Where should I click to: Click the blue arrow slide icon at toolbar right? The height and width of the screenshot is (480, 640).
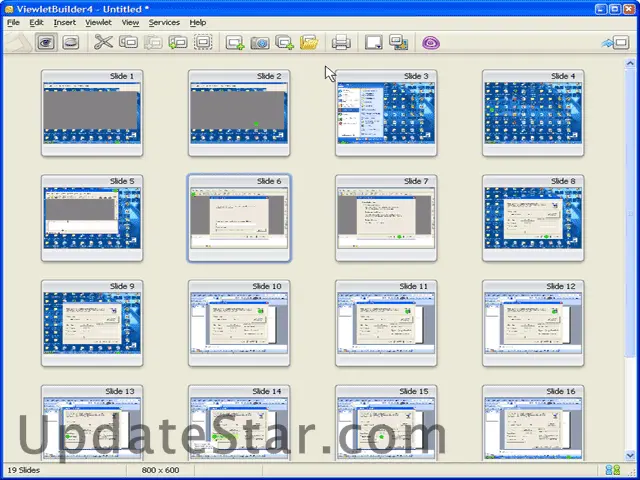coord(616,42)
